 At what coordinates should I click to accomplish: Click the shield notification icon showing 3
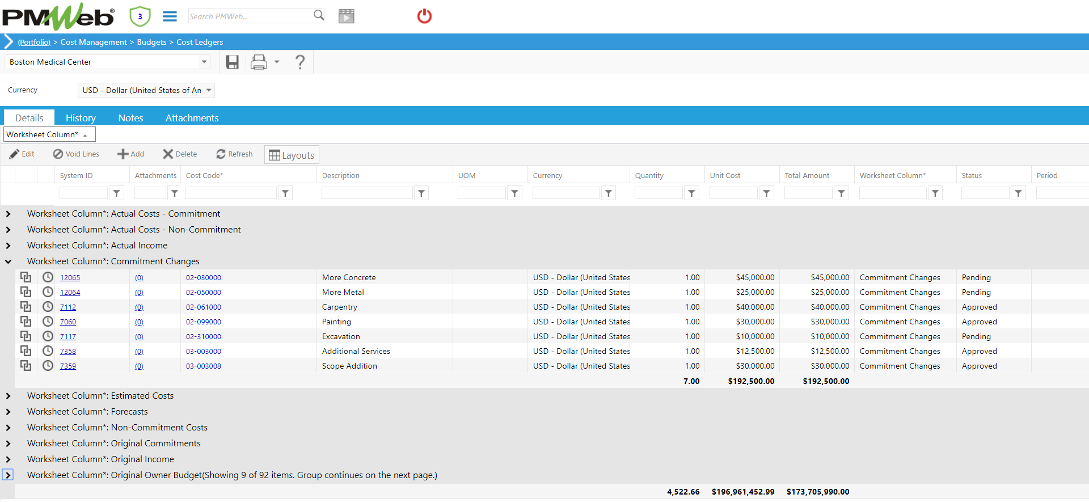click(140, 16)
